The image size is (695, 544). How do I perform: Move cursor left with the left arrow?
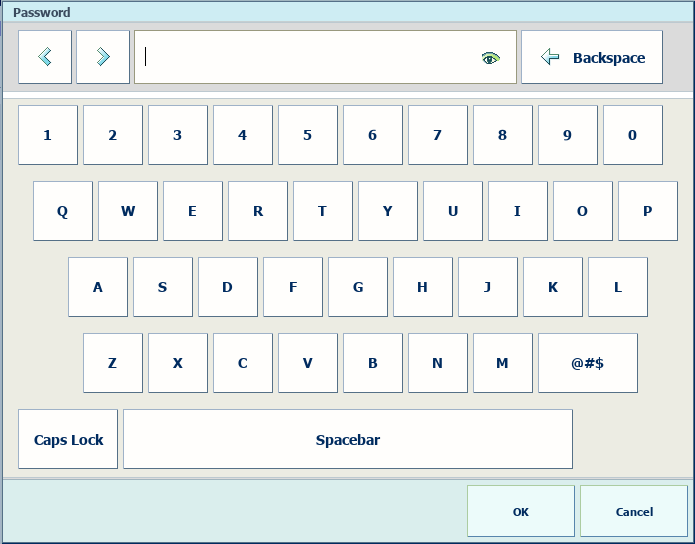[45, 57]
